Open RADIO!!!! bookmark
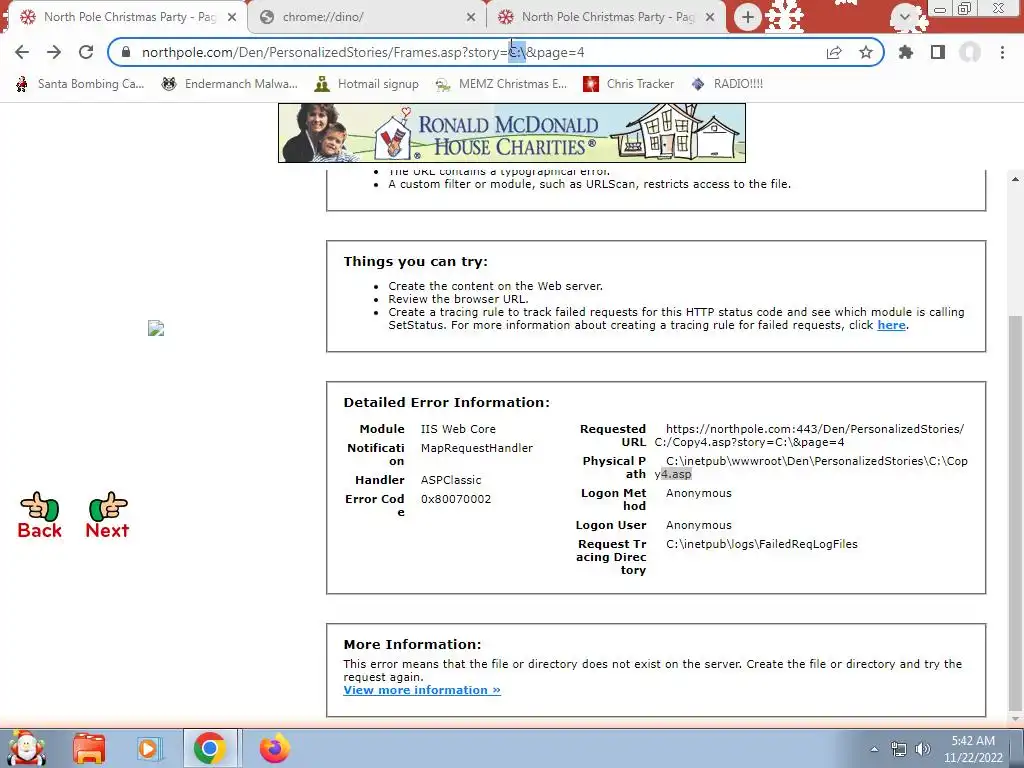The image size is (1024, 768). tap(727, 84)
